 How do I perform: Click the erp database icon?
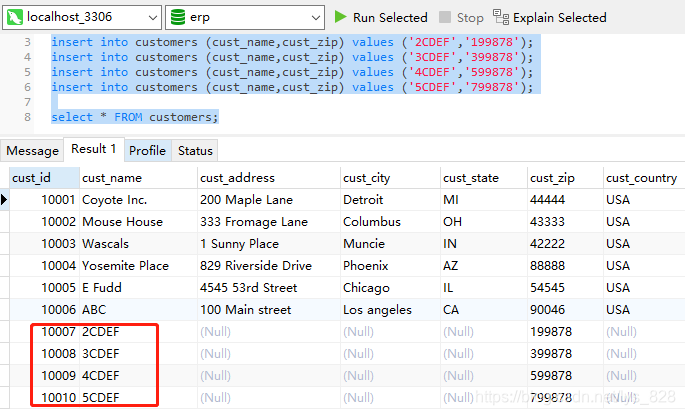[x=177, y=17]
